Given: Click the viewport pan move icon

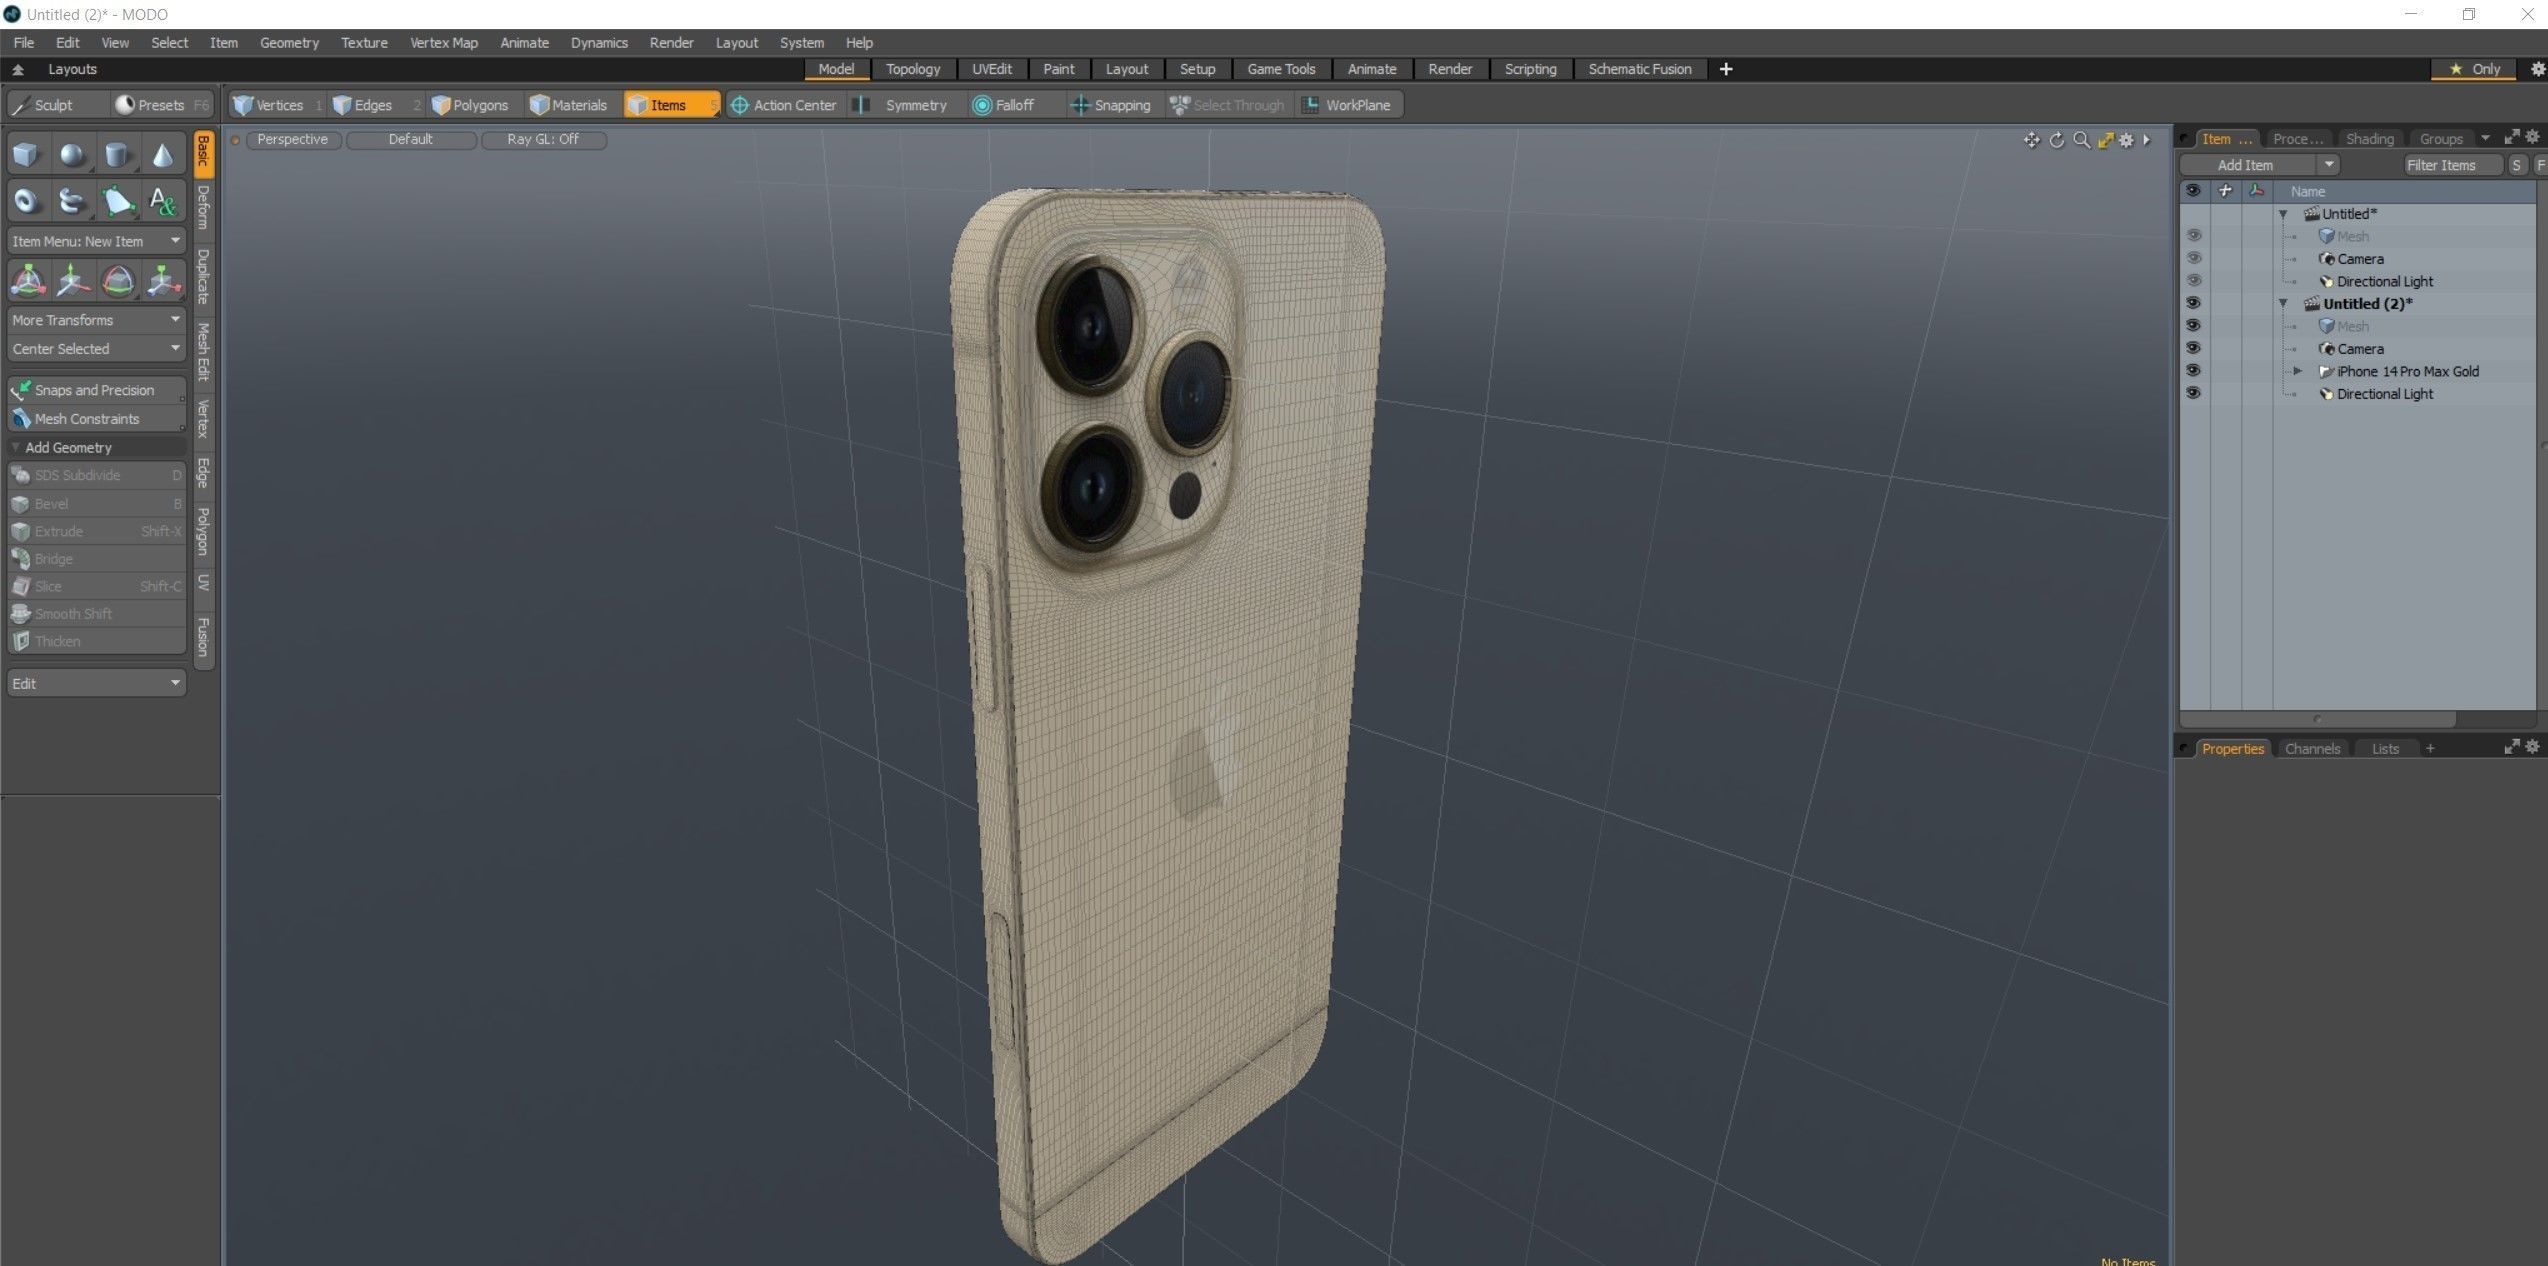Looking at the screenshot, I should 2031,140.
